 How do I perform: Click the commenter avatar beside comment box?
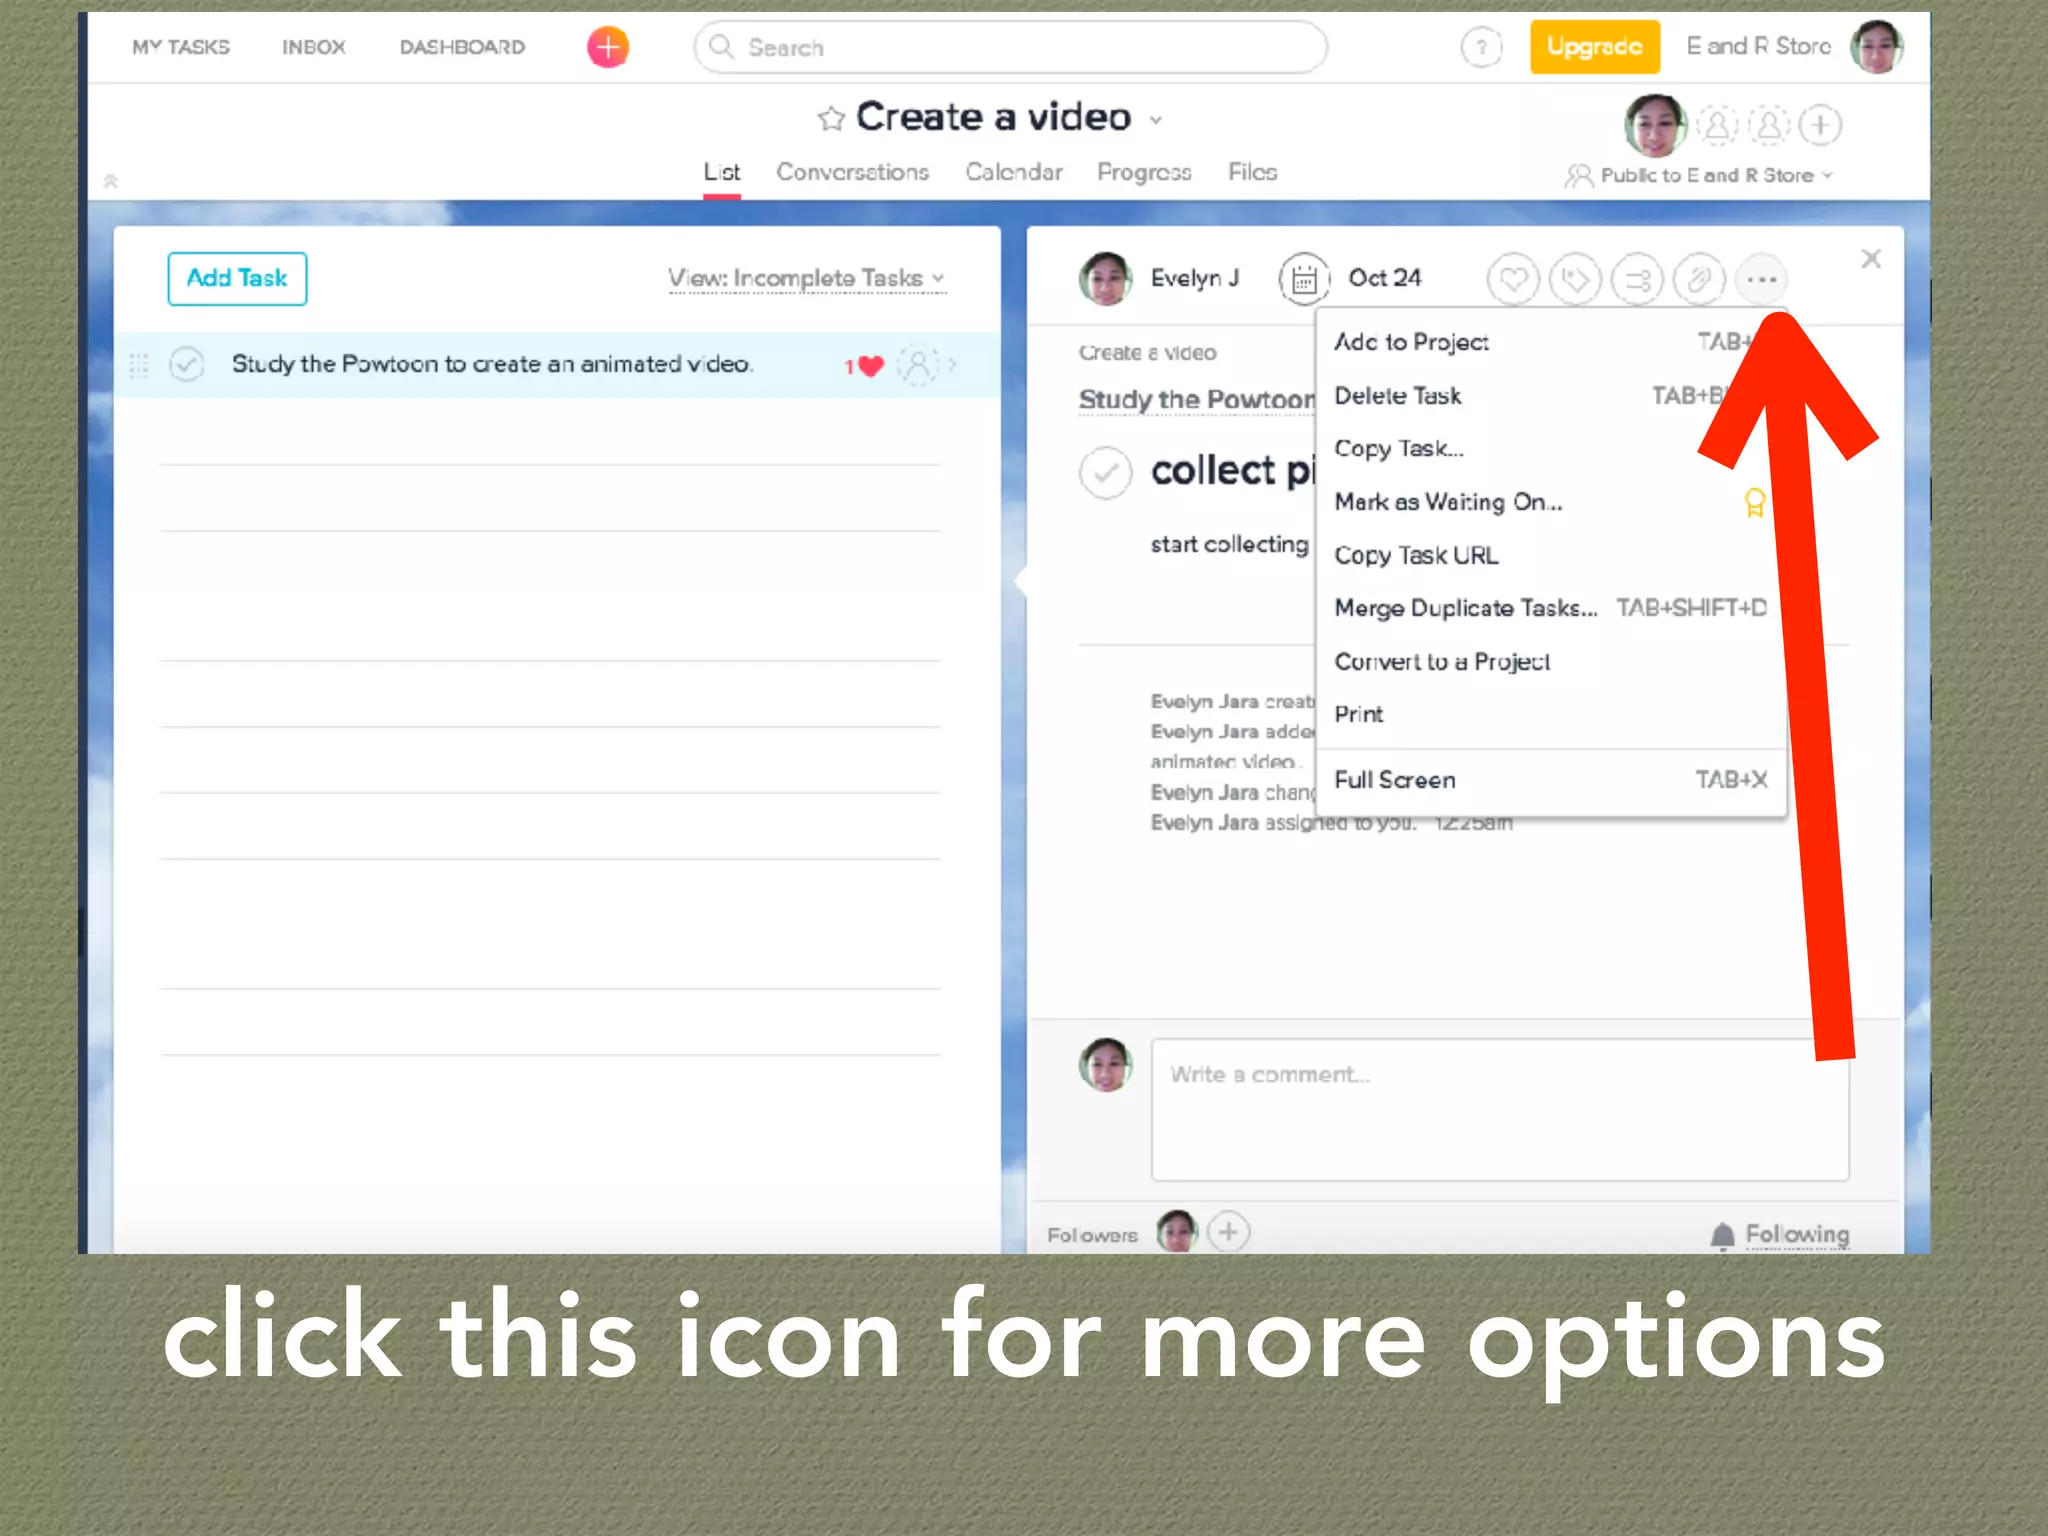click(x=1105, y=1065)
